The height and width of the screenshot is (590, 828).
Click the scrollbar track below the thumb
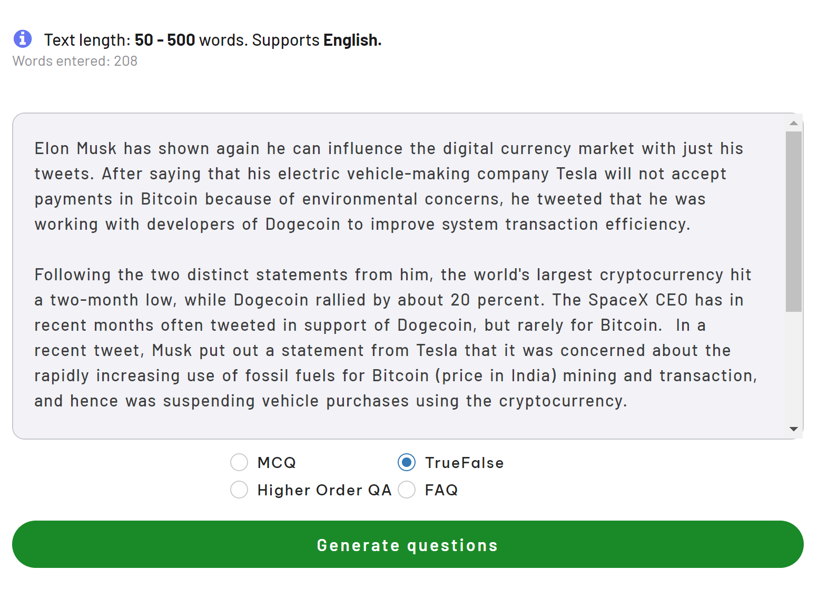pos(793,367)
